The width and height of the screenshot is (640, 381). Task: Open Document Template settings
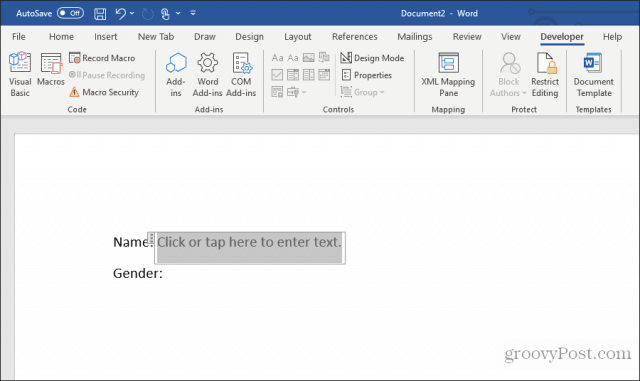click(593, 75)
